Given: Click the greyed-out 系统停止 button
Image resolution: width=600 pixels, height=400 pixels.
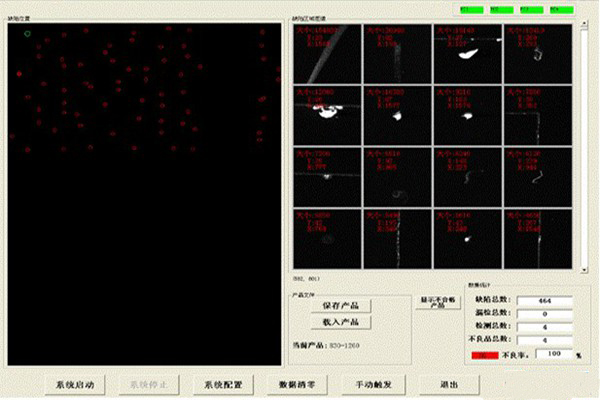Looking at the screenshot, I should [x=149, y=385].
